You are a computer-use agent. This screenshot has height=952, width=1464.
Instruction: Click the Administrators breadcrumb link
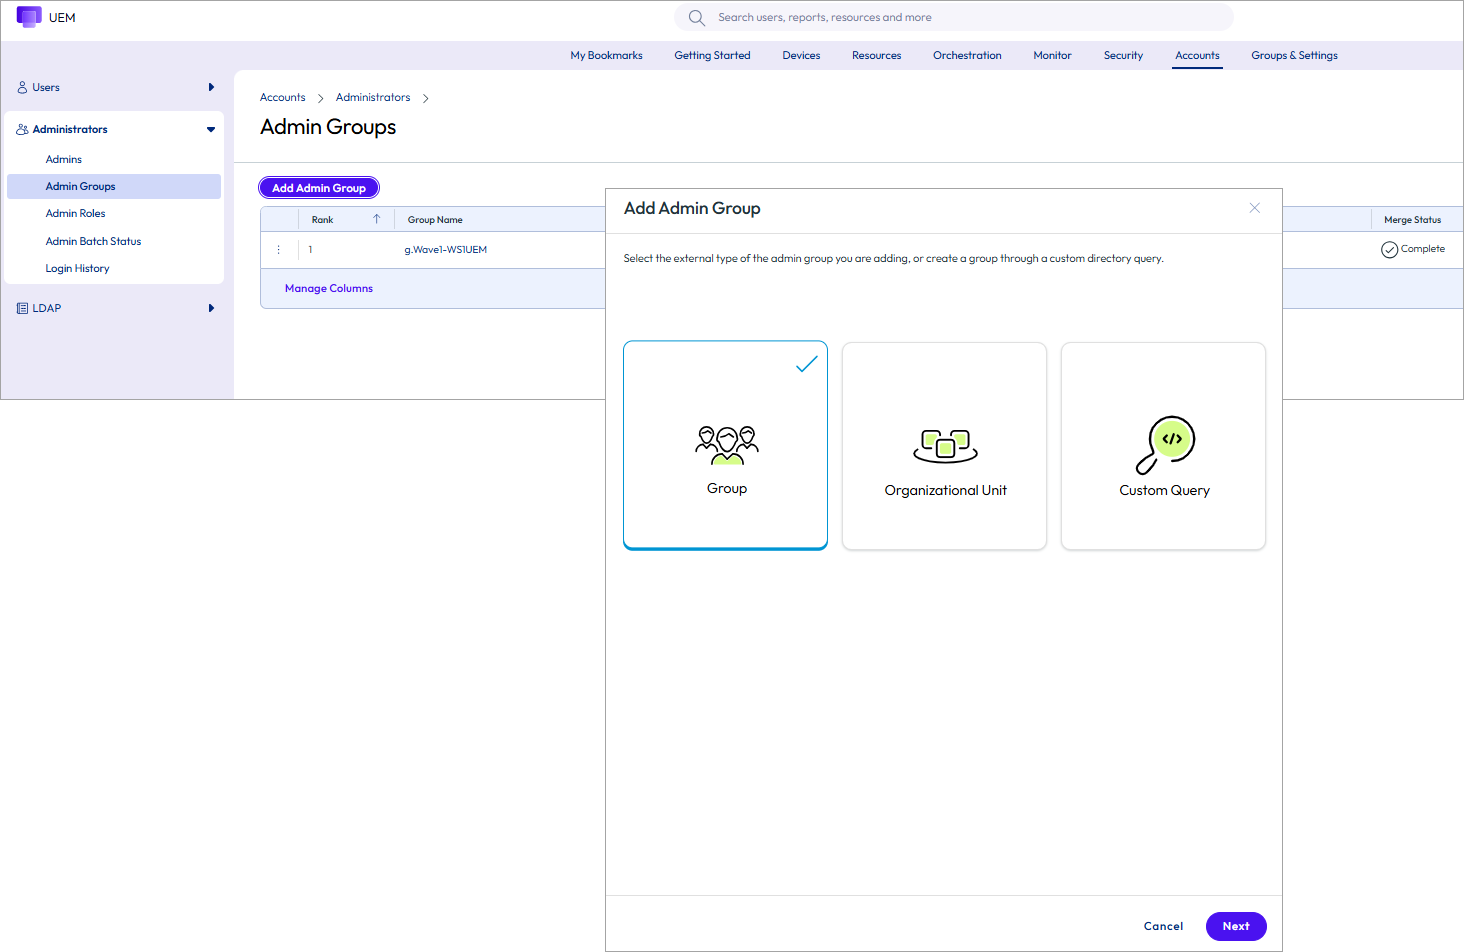pos(373,98)
